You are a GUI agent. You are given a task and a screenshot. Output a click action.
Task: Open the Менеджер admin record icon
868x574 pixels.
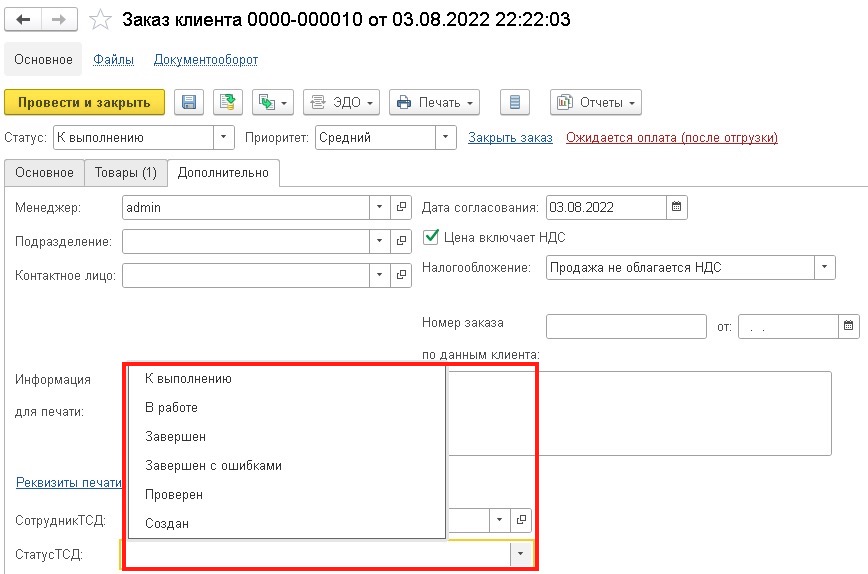(x=401, y=207)
